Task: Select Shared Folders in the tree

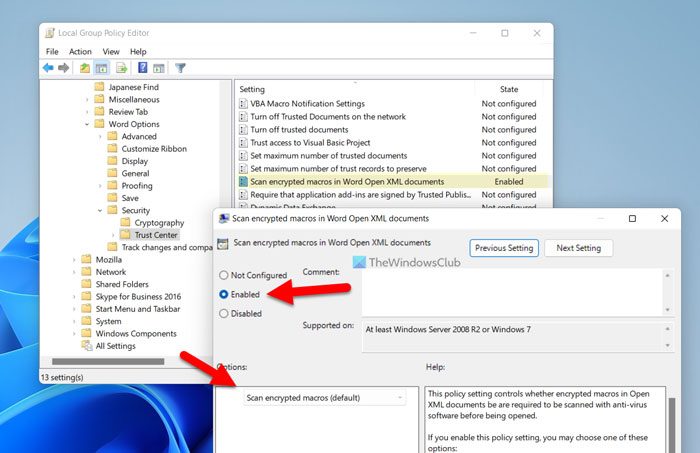Action: (122, 284)
